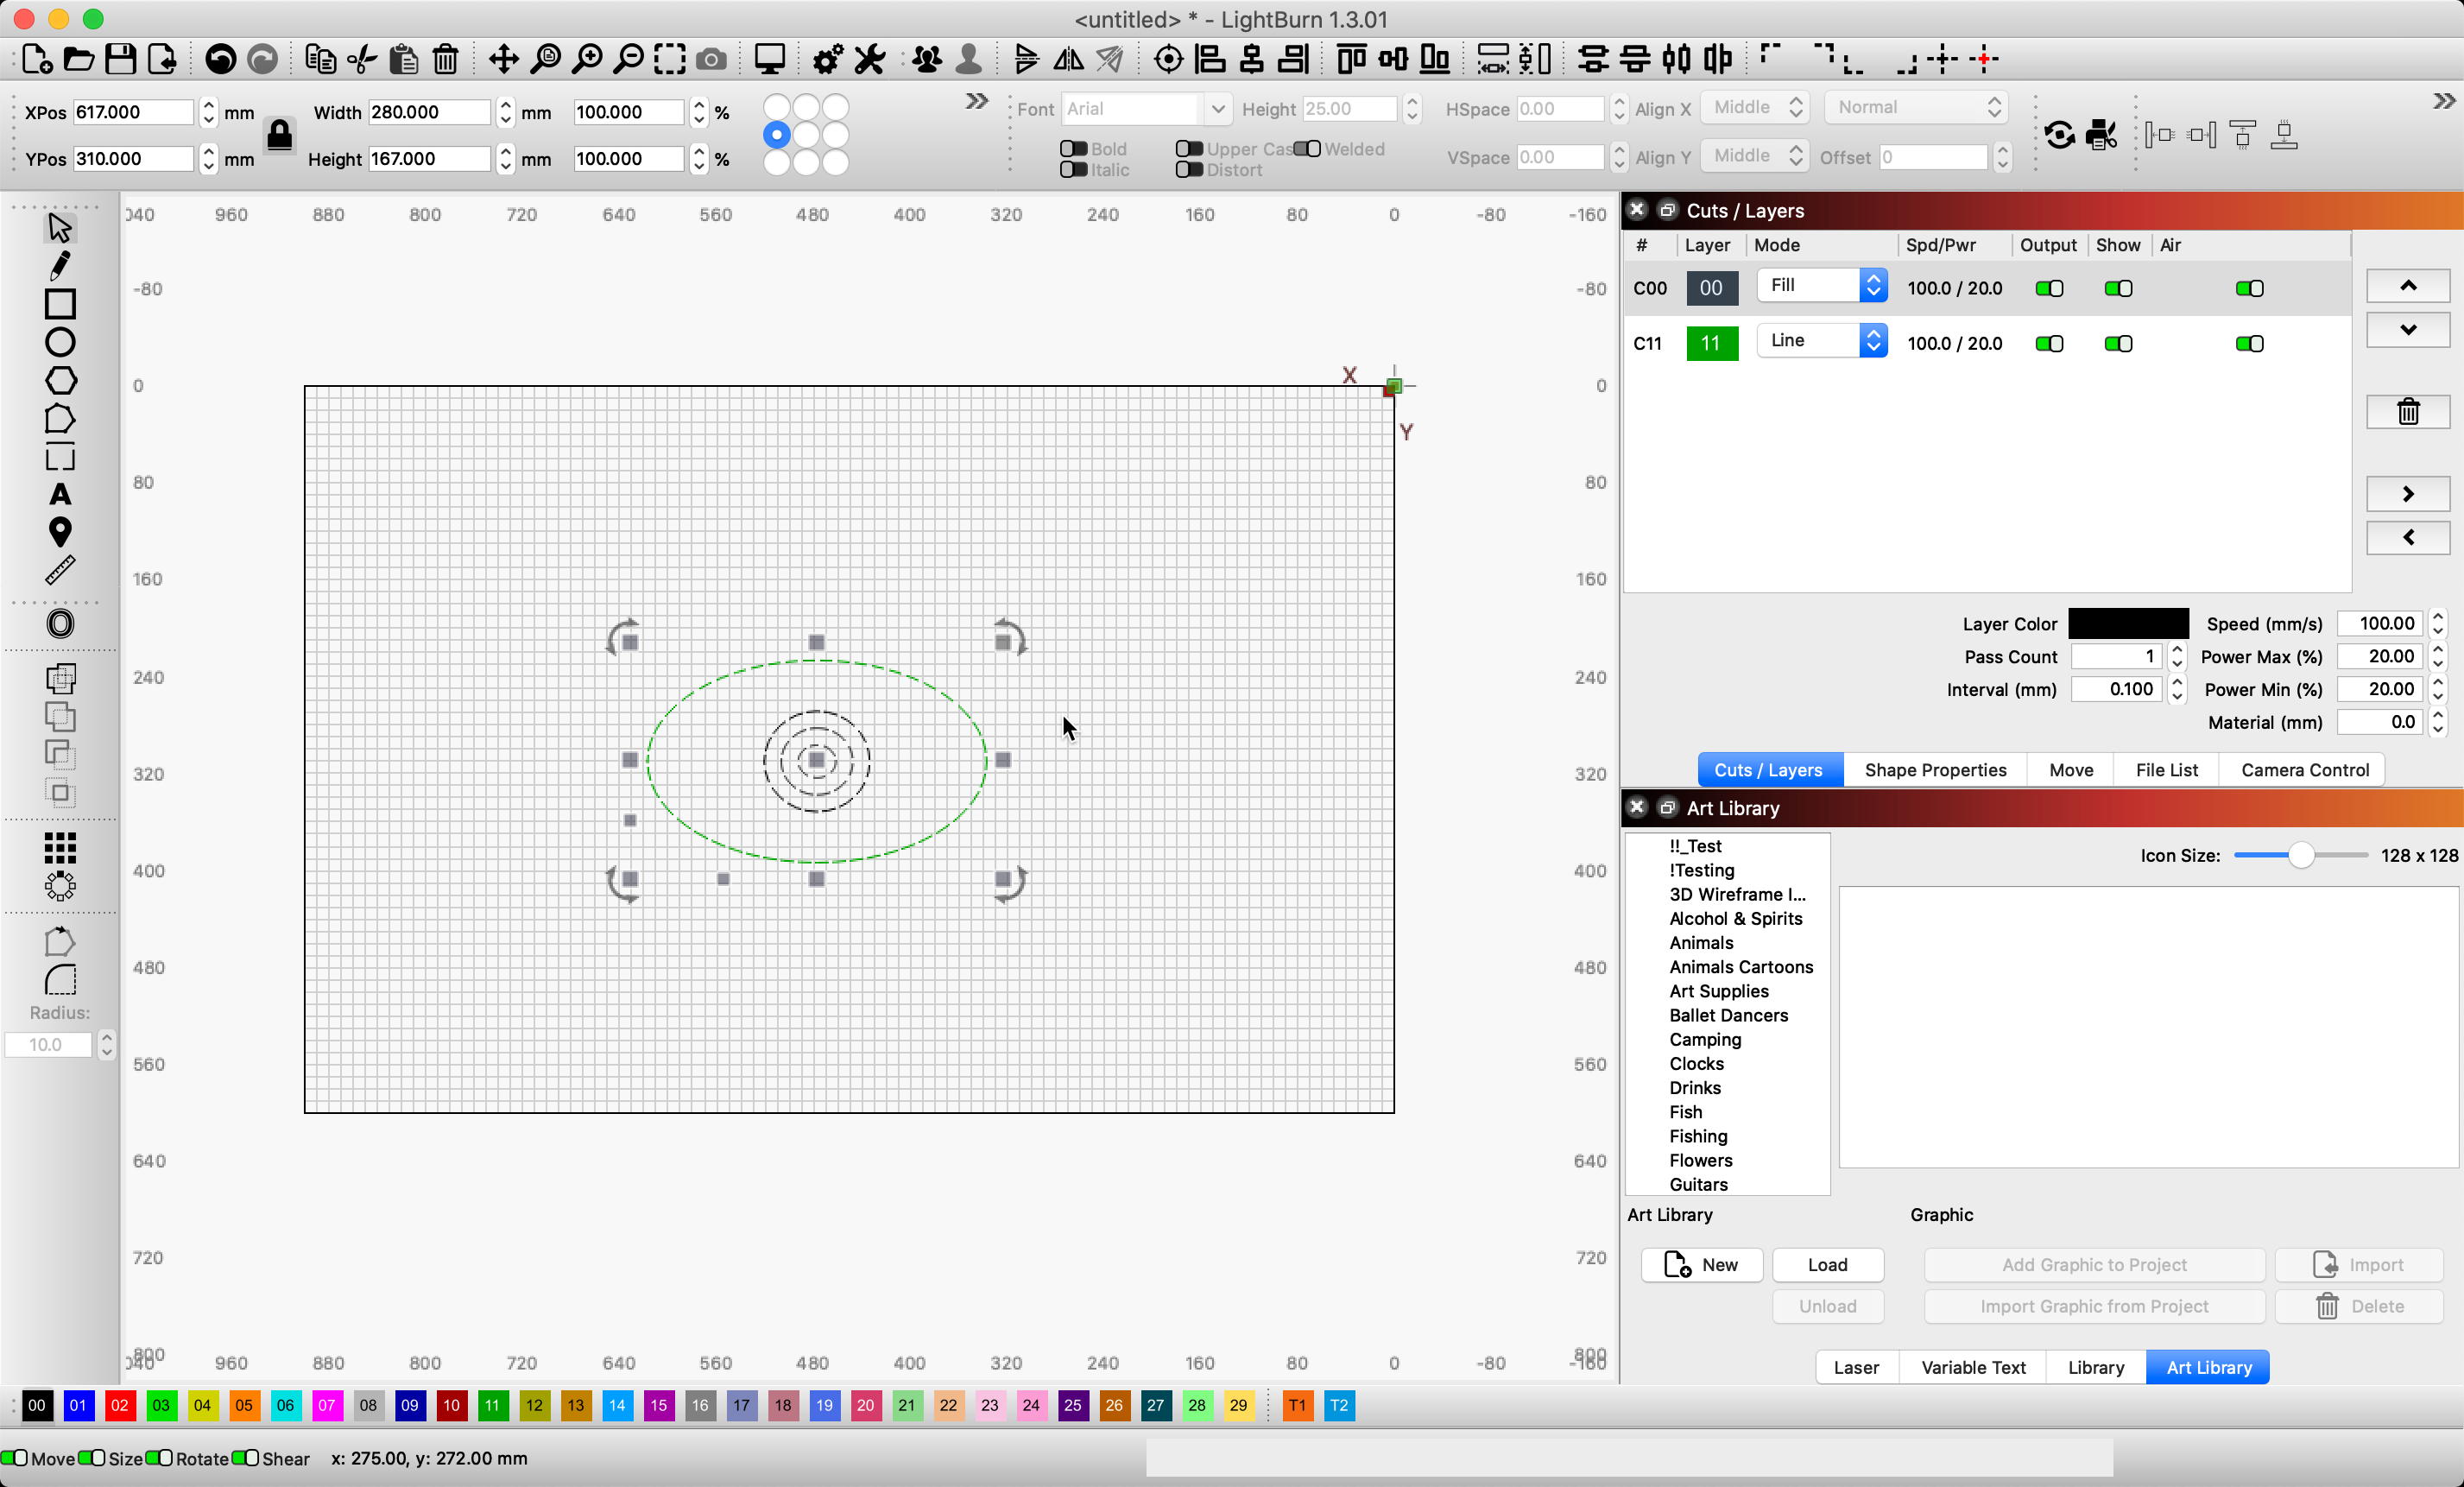Click the Load button
Image resolution: width=2464 pixels, height=1487 pixels.
point(1827,1265)
